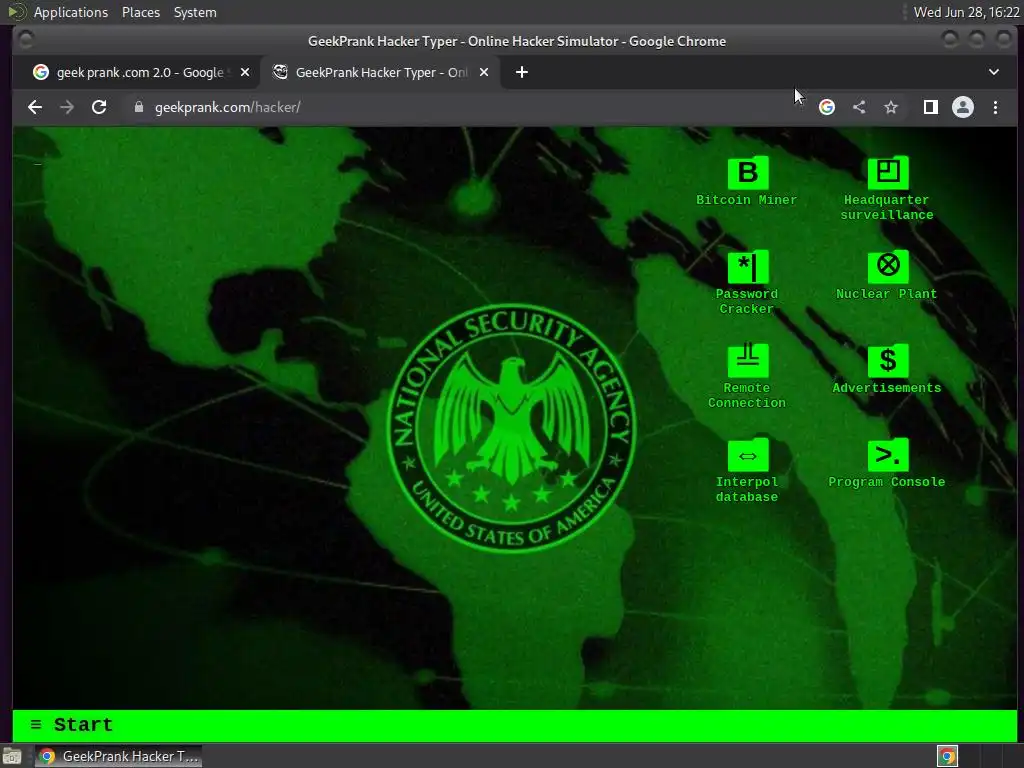Click the National Security Agency seal

click(x=511, y=428)
